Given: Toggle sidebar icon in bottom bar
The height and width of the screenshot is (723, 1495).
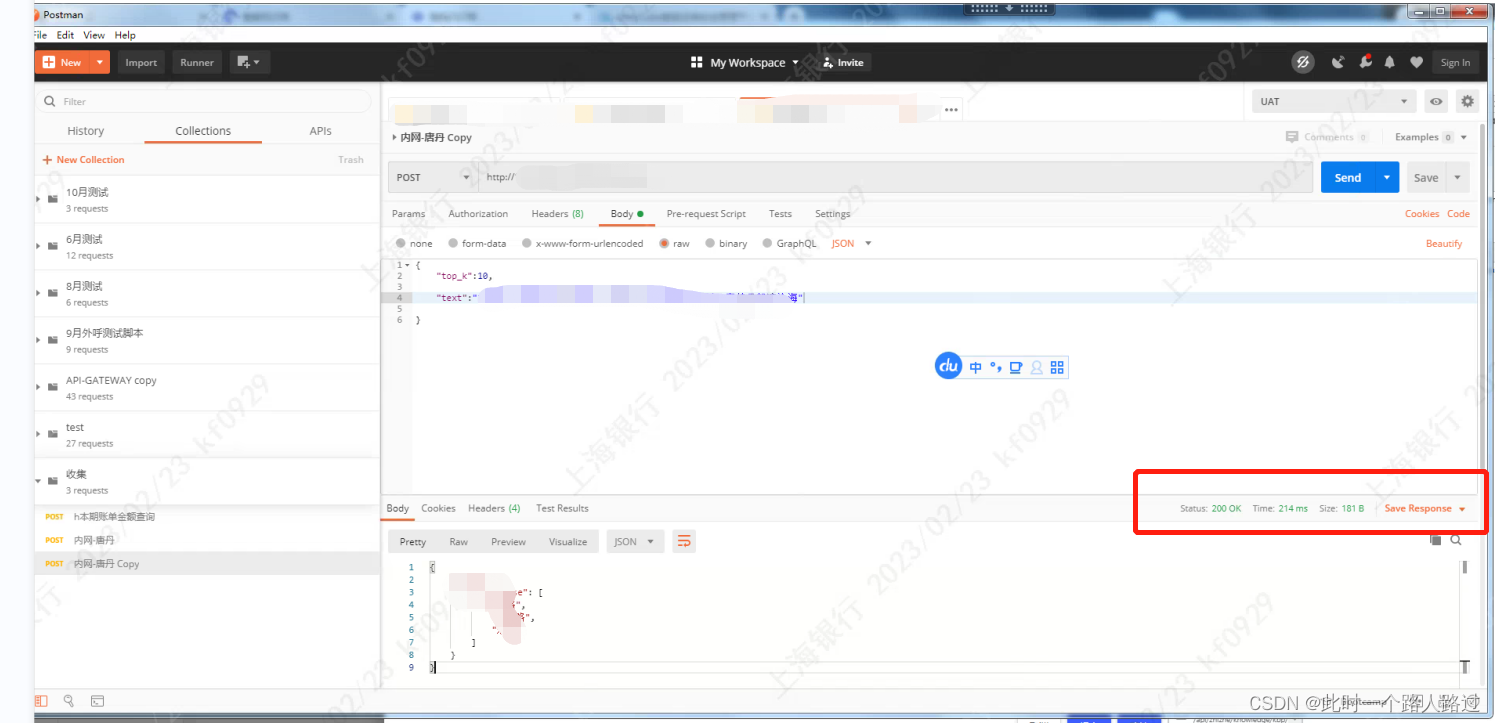Looking at the screenshot, I should click(x=42, y=701).
